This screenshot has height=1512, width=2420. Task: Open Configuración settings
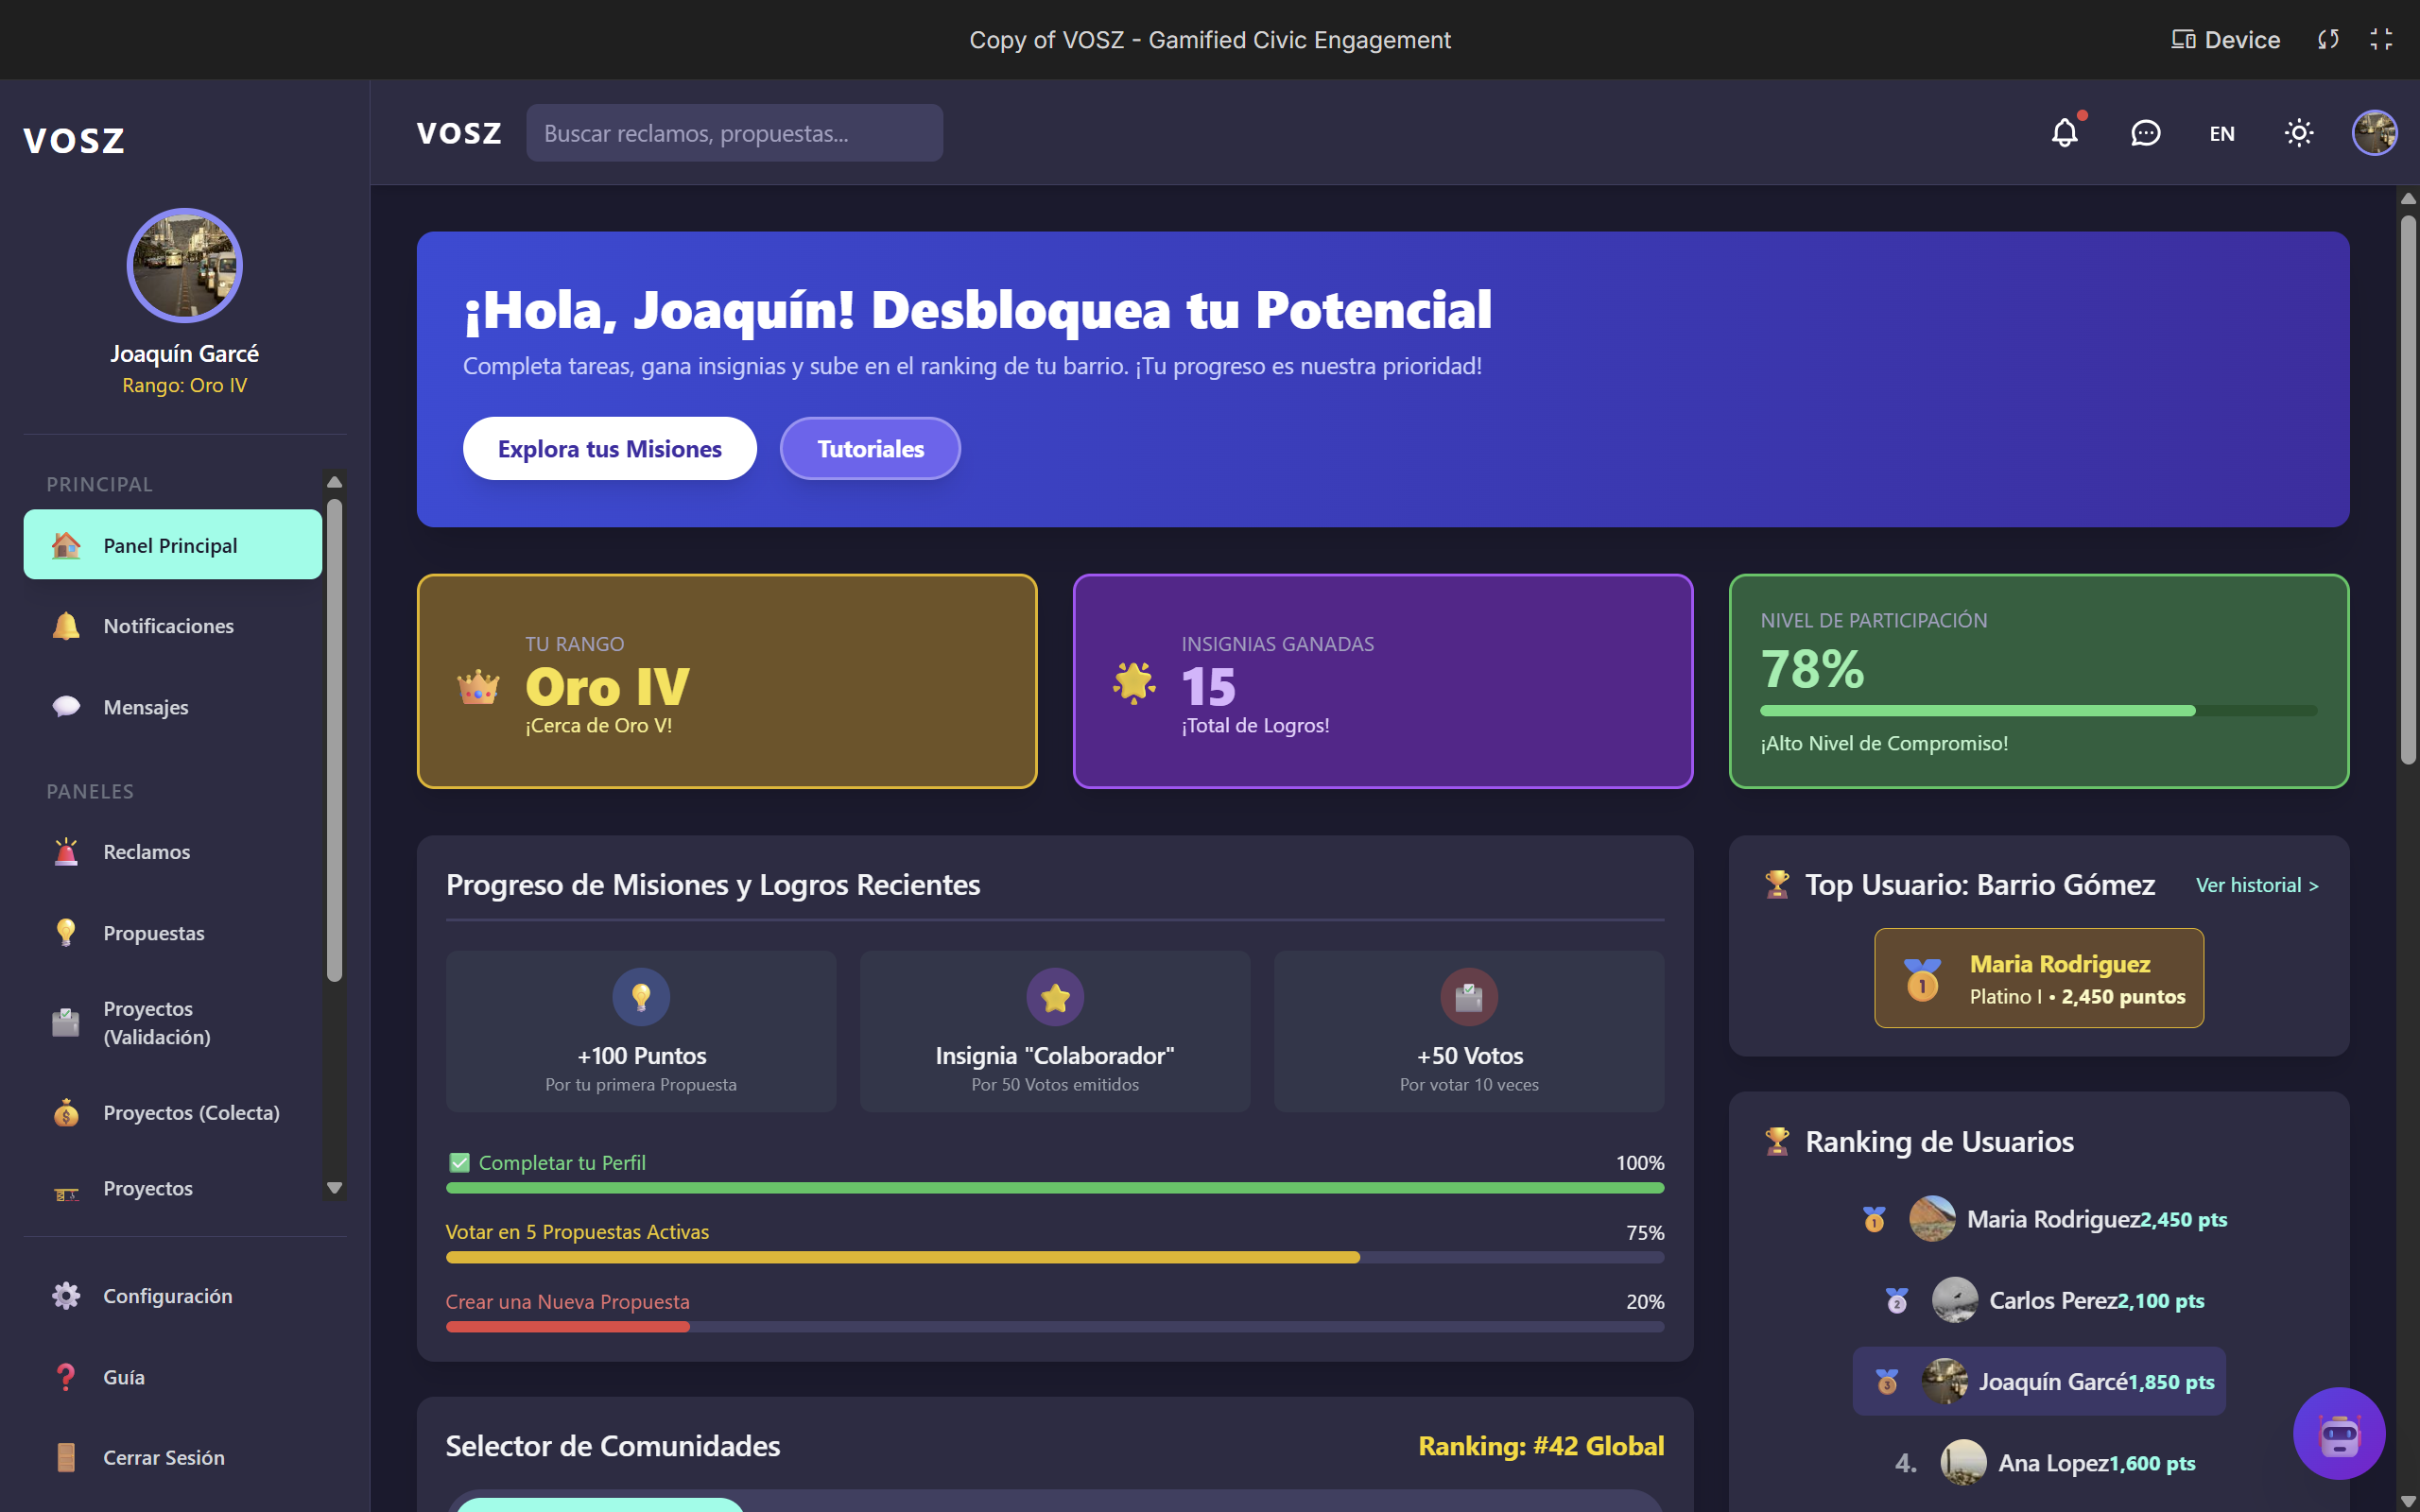(x=185, y=1296)
